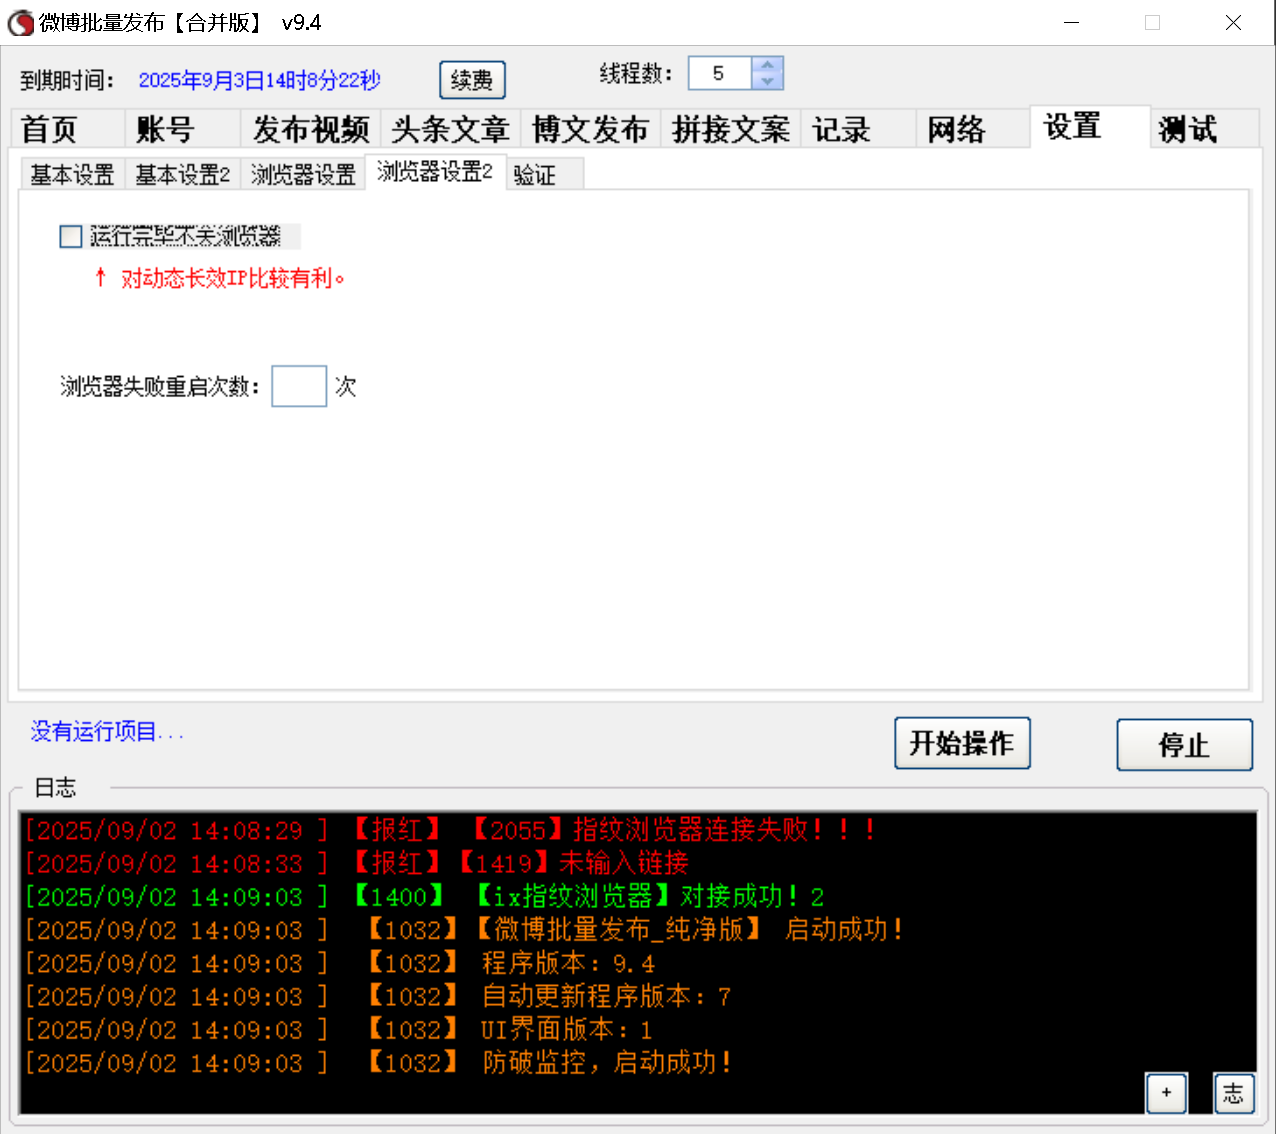
Task: Open the 头条文章 tab
Action: (x=451, y=128)
